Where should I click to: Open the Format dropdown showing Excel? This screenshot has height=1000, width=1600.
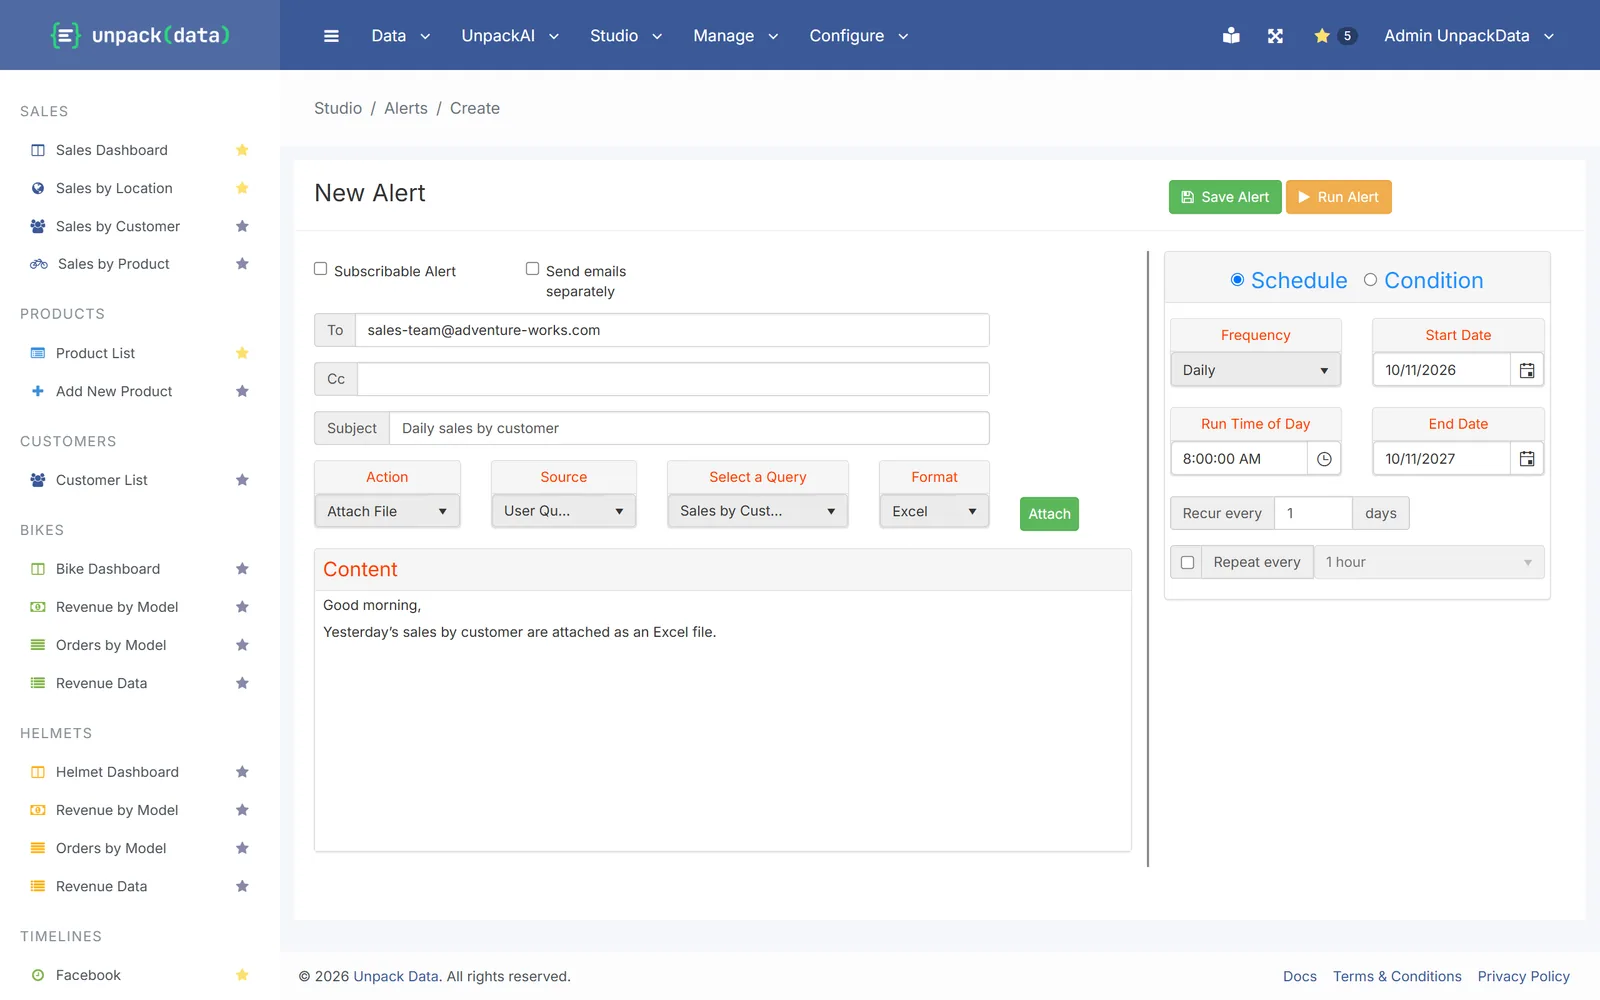934,511
